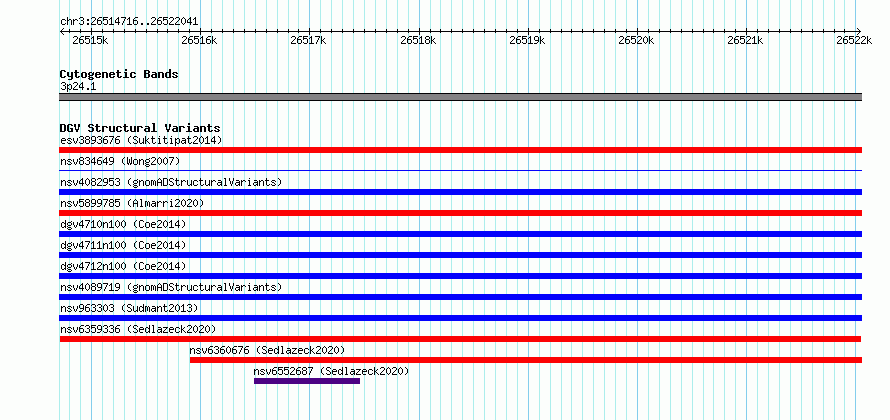This screenshot has width=890, height=420.
Task: Open nsv6359336 (Sedlazeck2020) label
Action: [x=138, y=329]
